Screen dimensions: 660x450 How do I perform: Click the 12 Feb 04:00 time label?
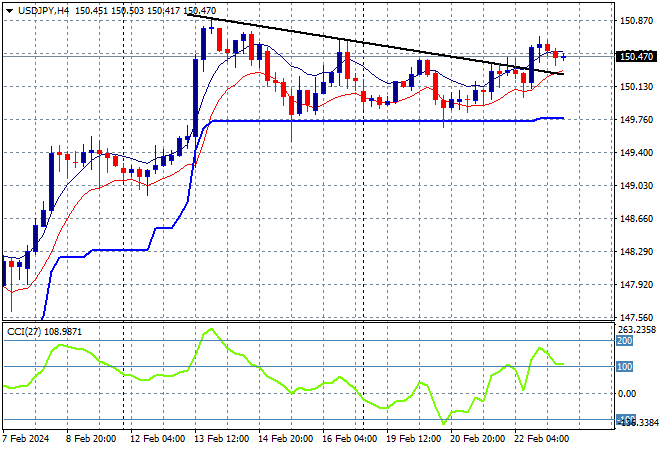pos(157,439)
